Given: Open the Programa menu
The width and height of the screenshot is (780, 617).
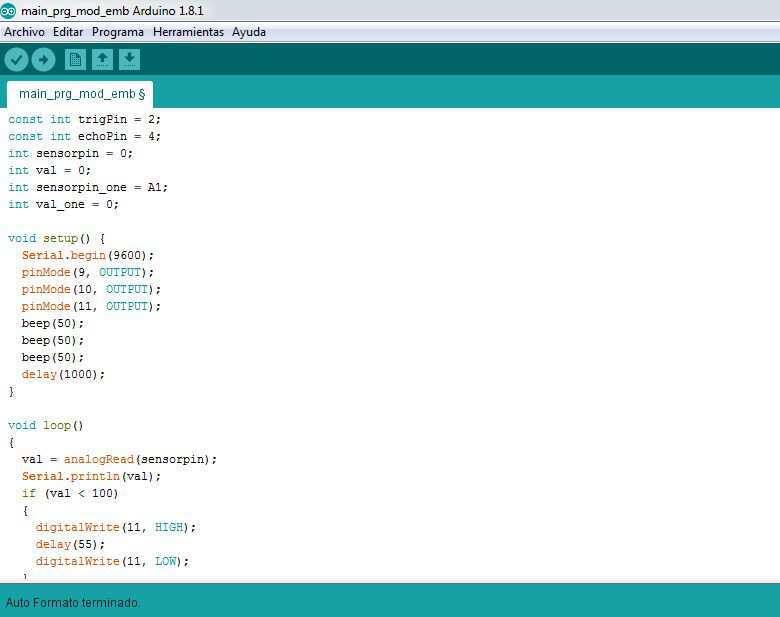Looking at the screenshot, I should pyautogui.click(x=118, y=32).
